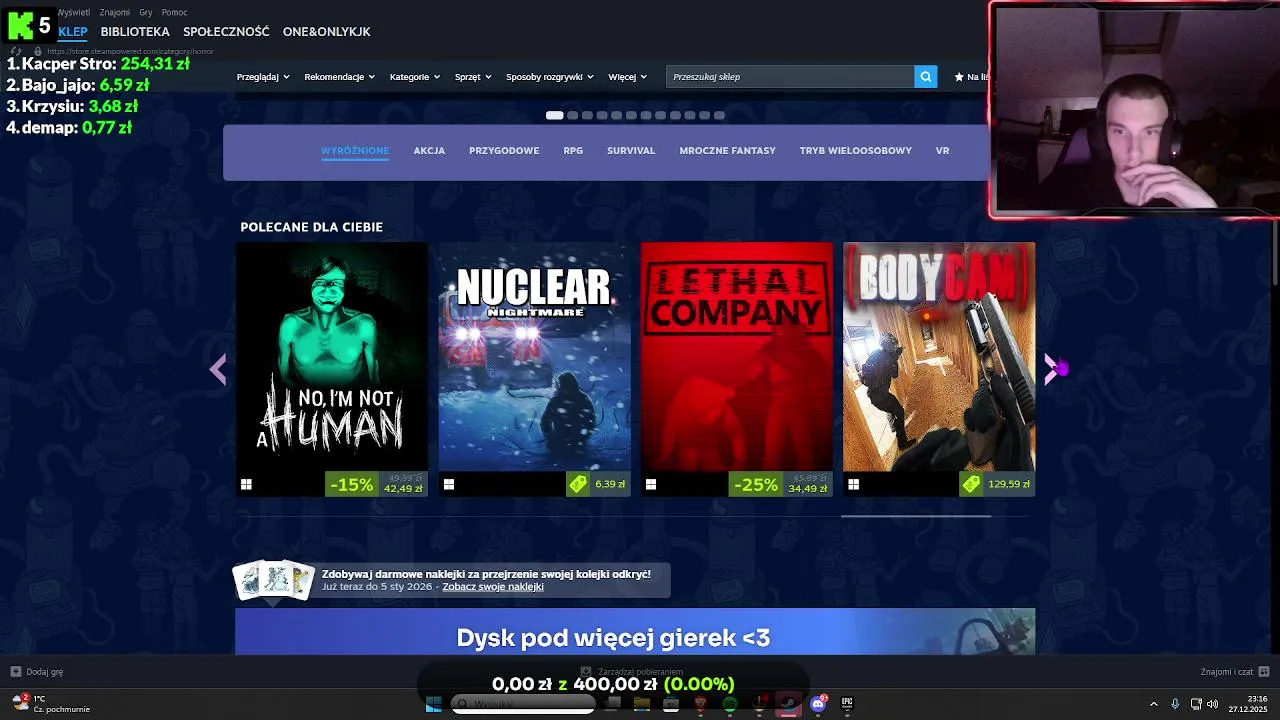Open the Nuclear Nightmare game artwork
Viewport: 1280px width, 720px height.
coord(534,356)
